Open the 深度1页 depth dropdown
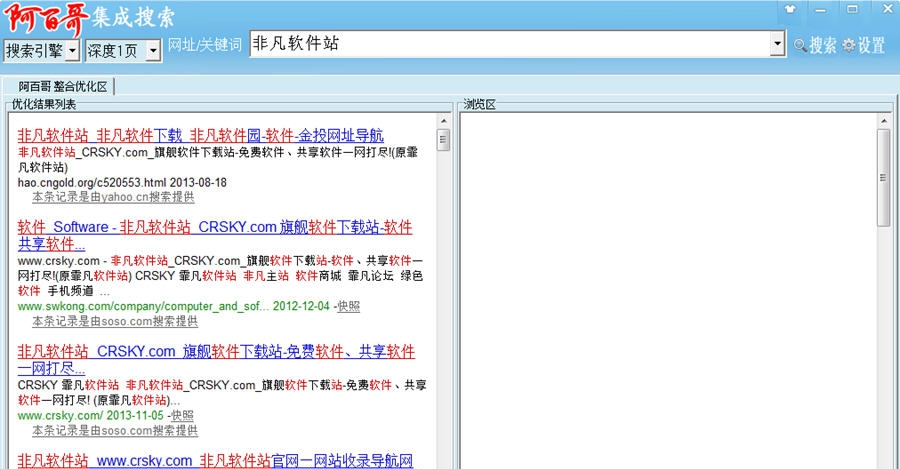 (x=123, y=51)
